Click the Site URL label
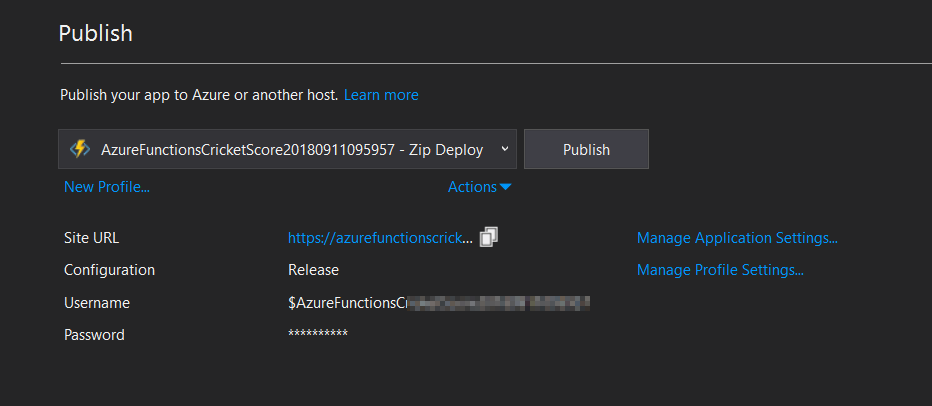Image resolution: width=932 pixels, height=406 pixels. (x=91, y=238)
